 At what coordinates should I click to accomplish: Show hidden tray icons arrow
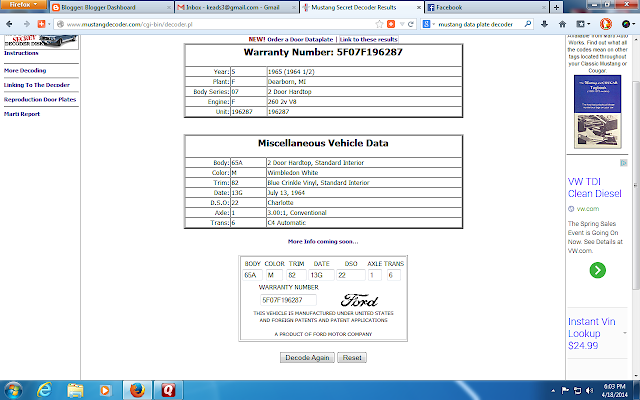click(553, 391)
